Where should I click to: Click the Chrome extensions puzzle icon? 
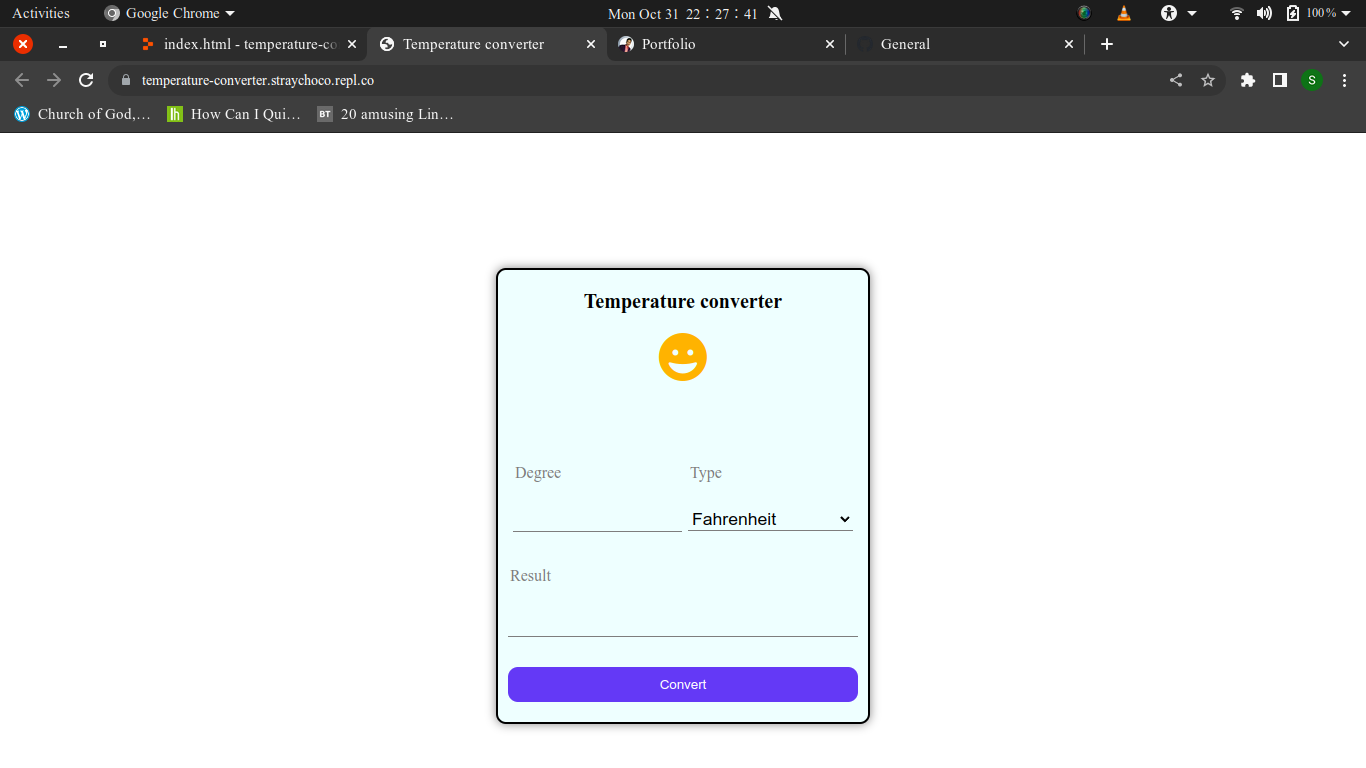click(x=1247, y=80)
